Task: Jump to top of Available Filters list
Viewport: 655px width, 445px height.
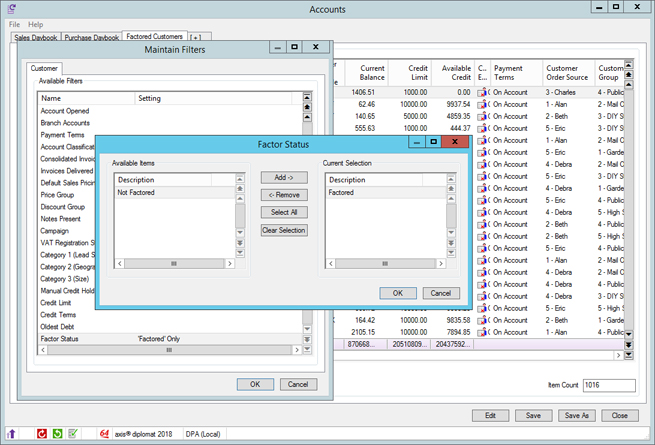Action: 307,97
